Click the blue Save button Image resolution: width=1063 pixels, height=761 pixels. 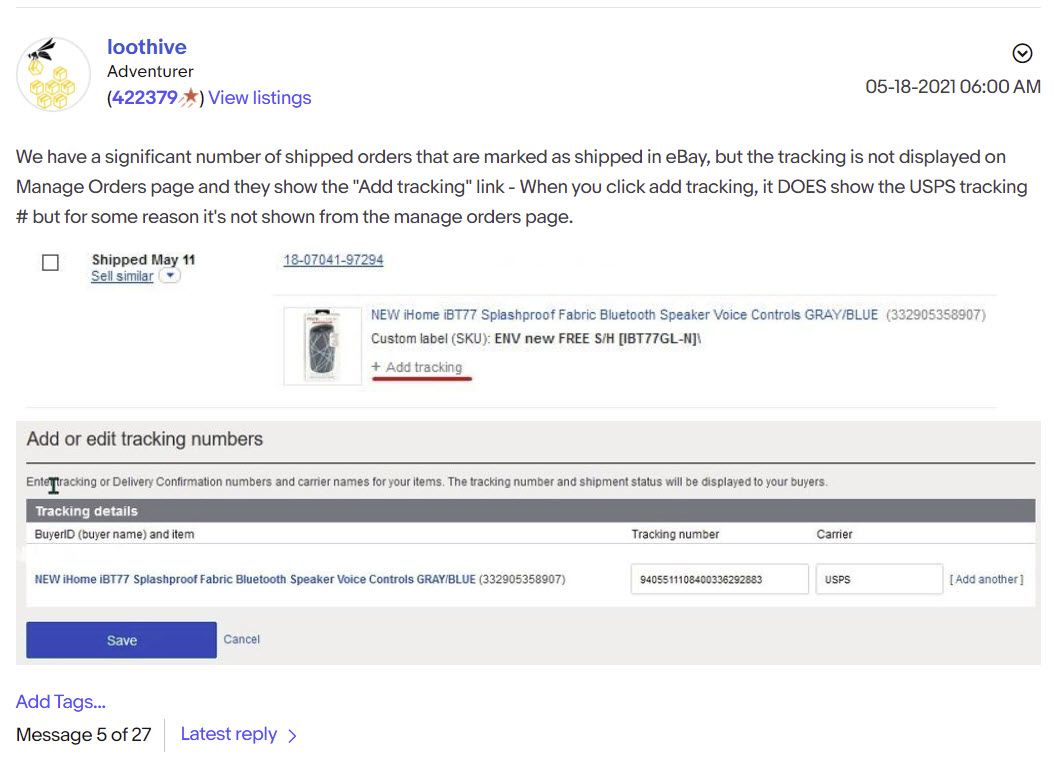pyautogui.click(x=121, y=640)
